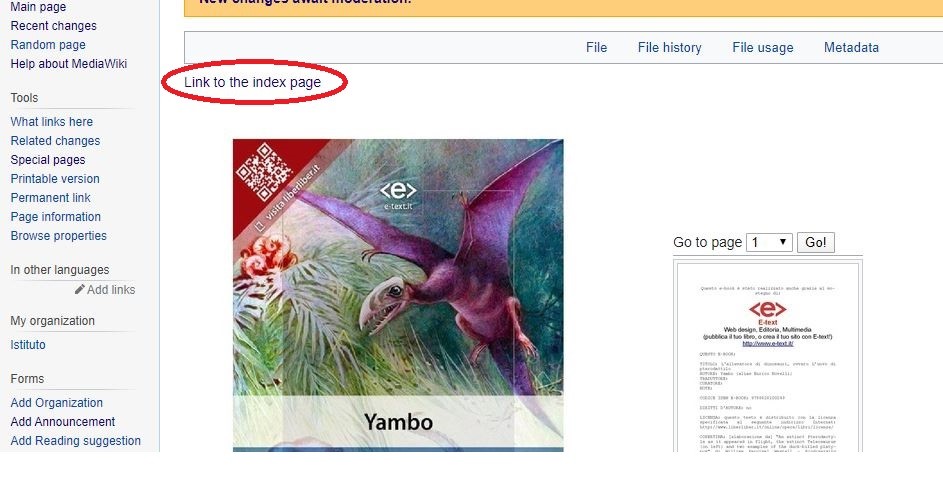Click the Istituto organization link
Viewport: 943px width, 489px height.
click(x=28, y=345)
